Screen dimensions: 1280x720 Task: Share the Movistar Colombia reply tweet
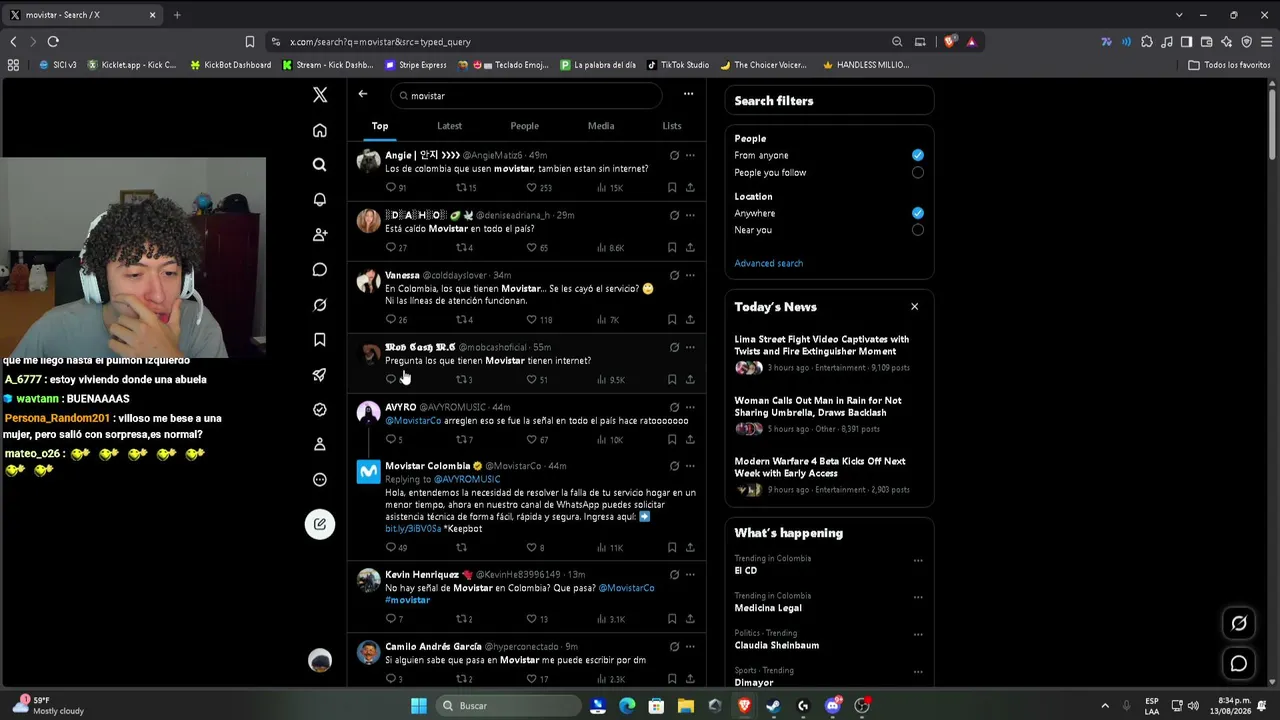click(690, 548)
